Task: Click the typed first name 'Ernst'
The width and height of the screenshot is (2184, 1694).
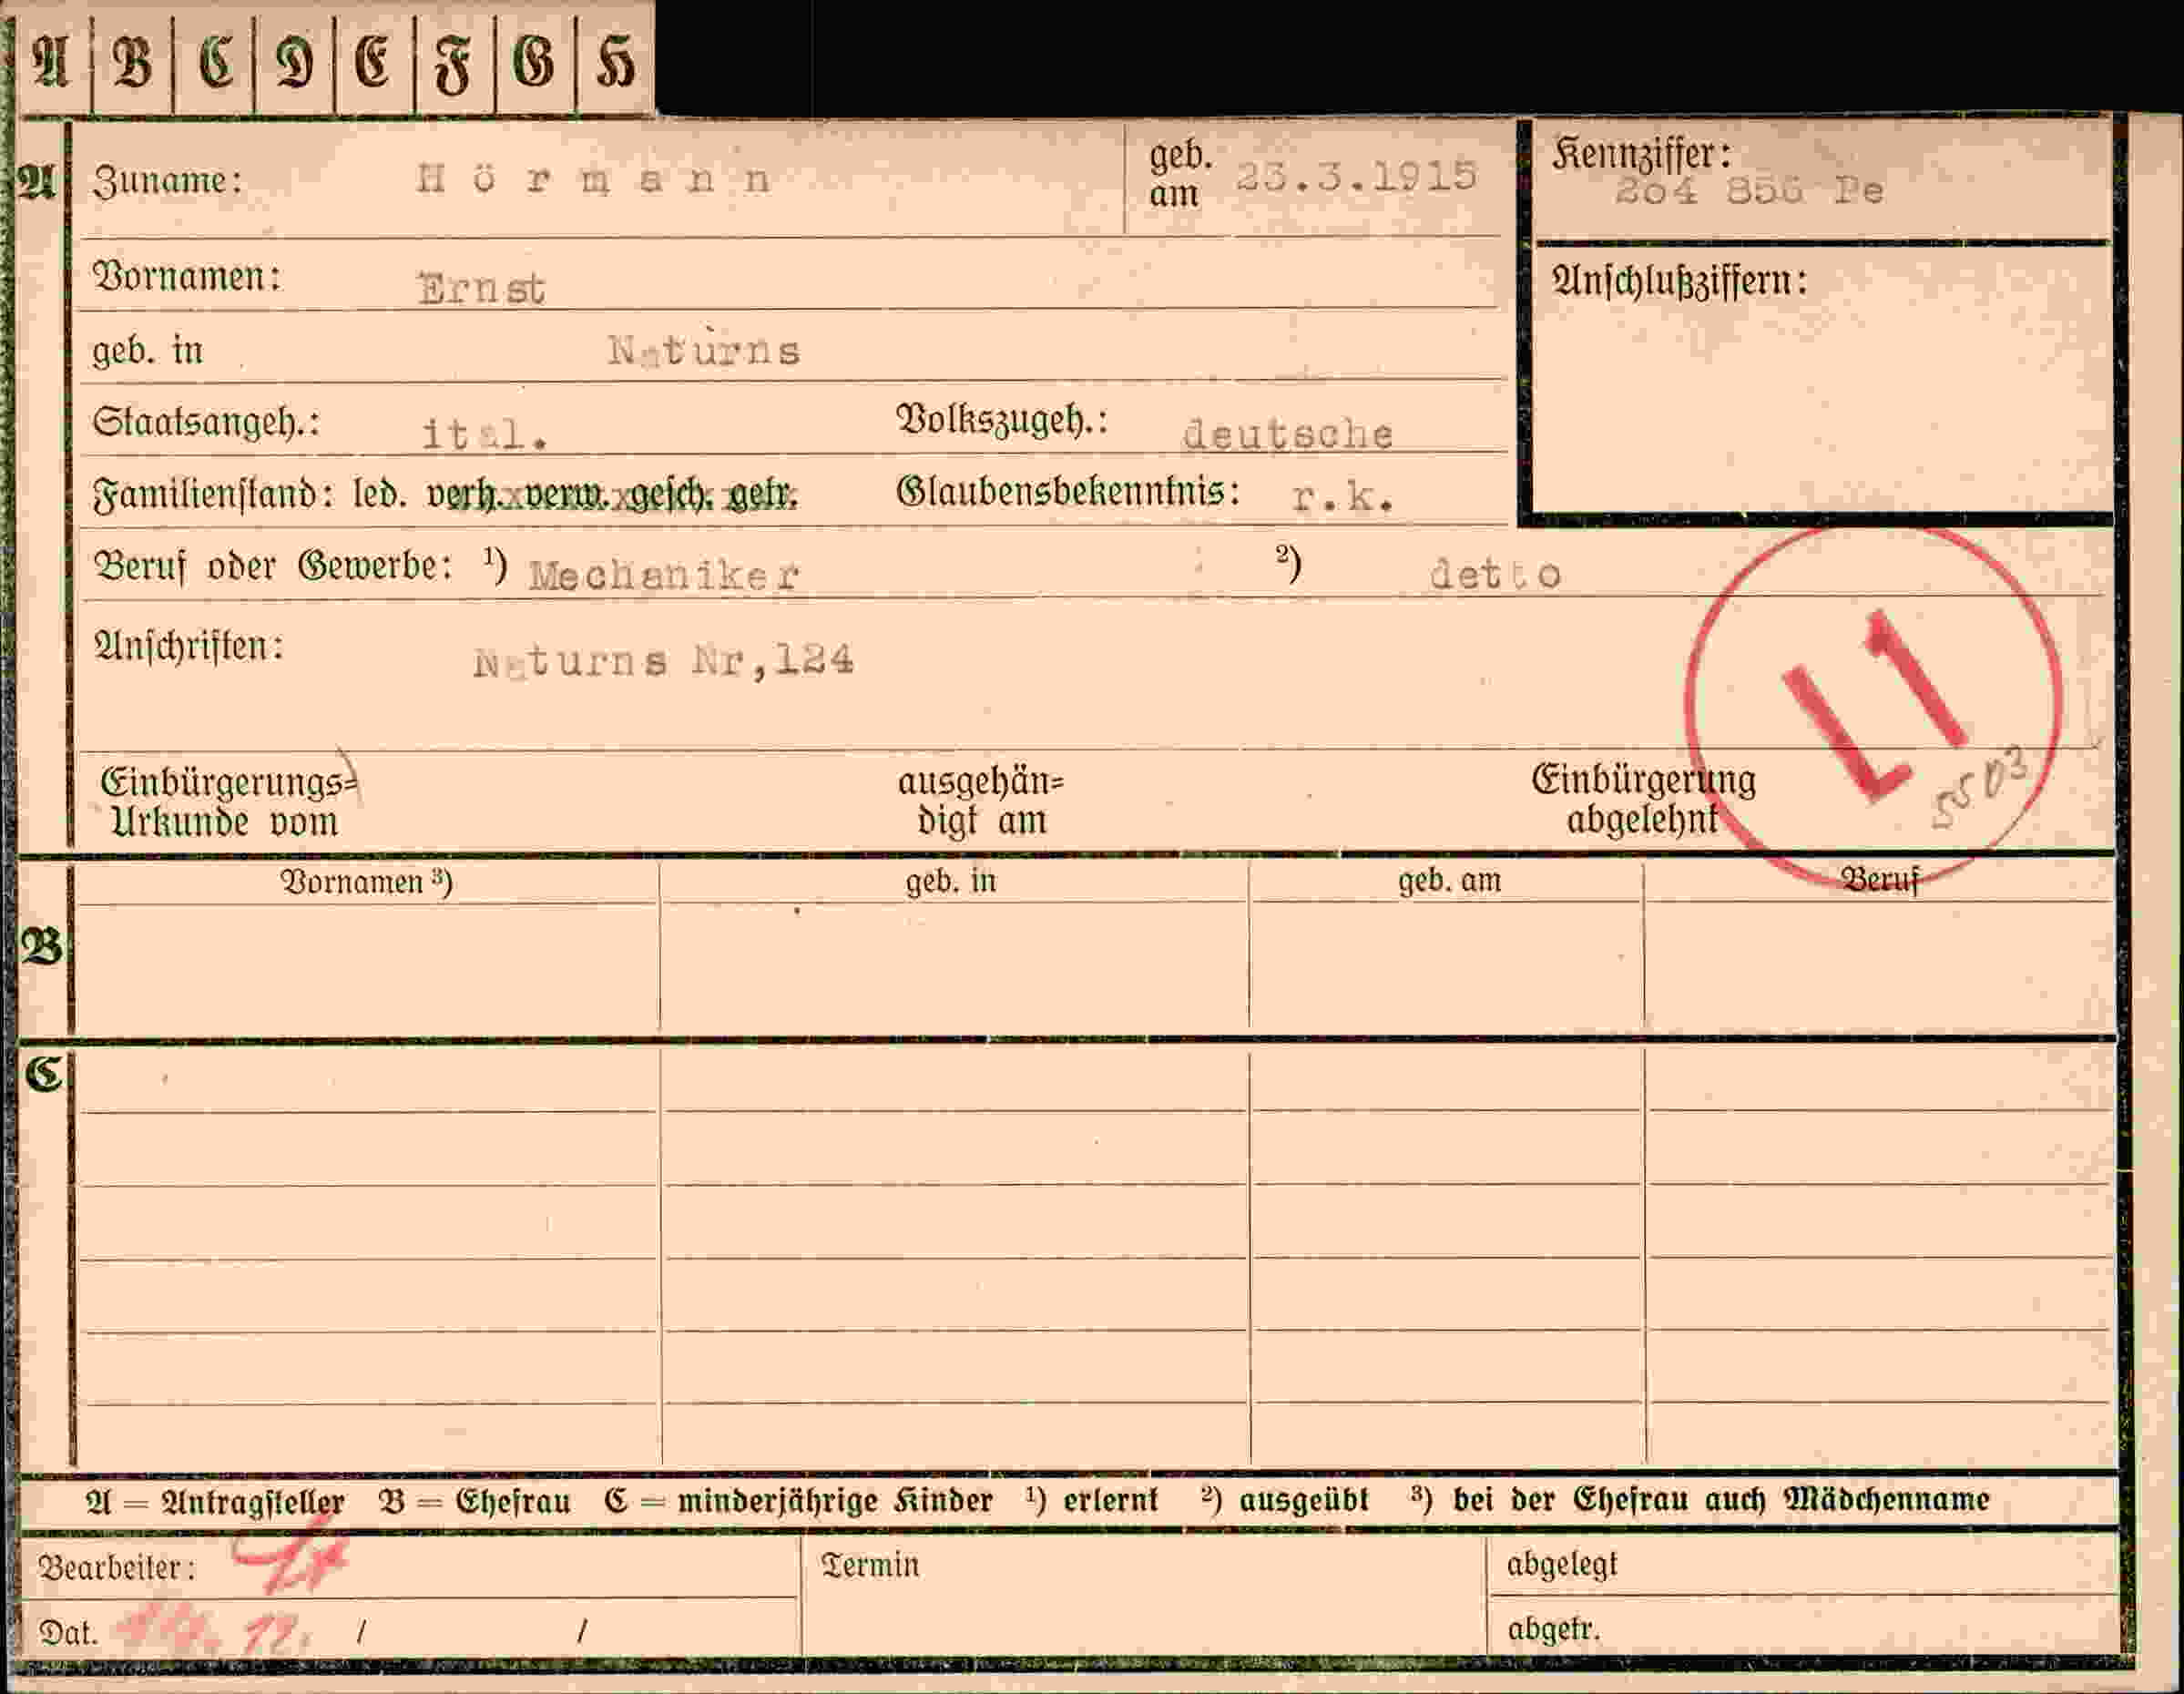Action: [x=481, y=289]
